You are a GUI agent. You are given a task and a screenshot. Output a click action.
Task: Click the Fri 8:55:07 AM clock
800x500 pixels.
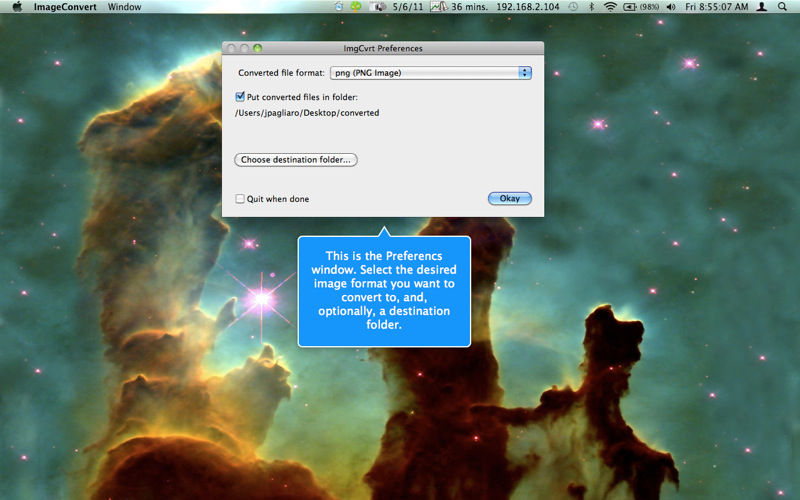pos(716,7)
